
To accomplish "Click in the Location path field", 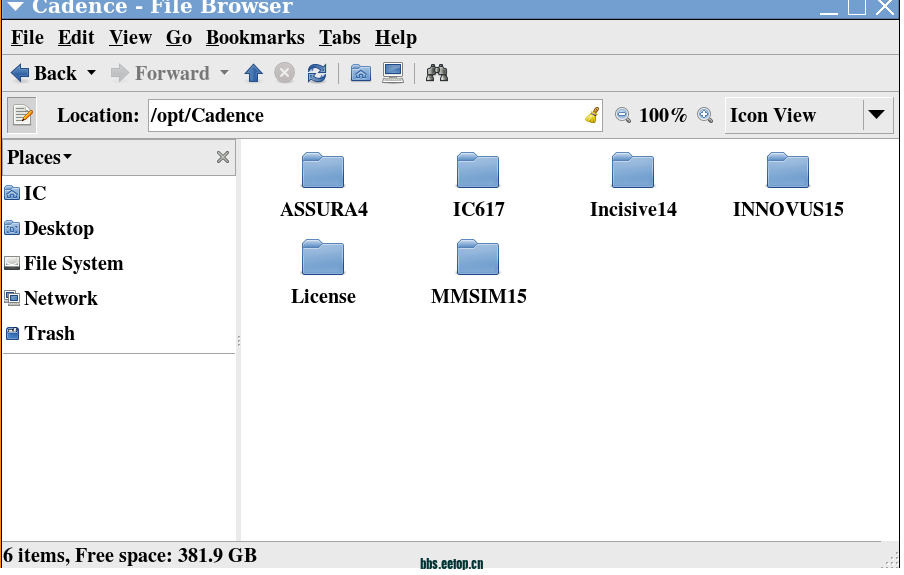I will tap(365, 115).
